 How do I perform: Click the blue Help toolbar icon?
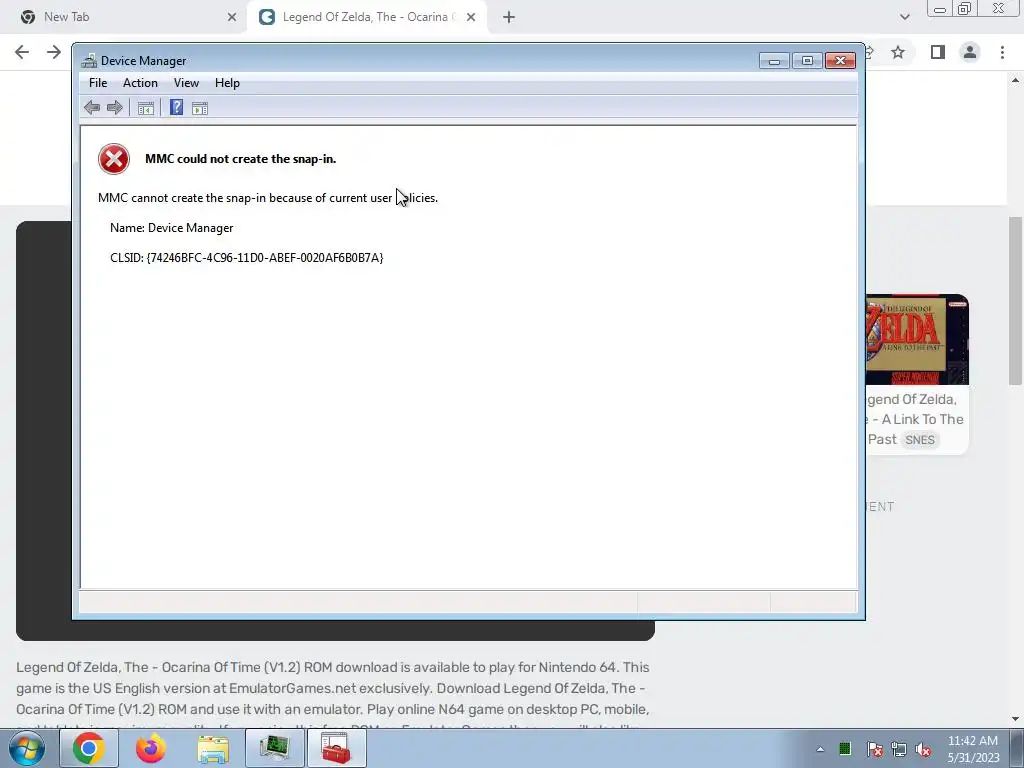(x=176, y=107)
